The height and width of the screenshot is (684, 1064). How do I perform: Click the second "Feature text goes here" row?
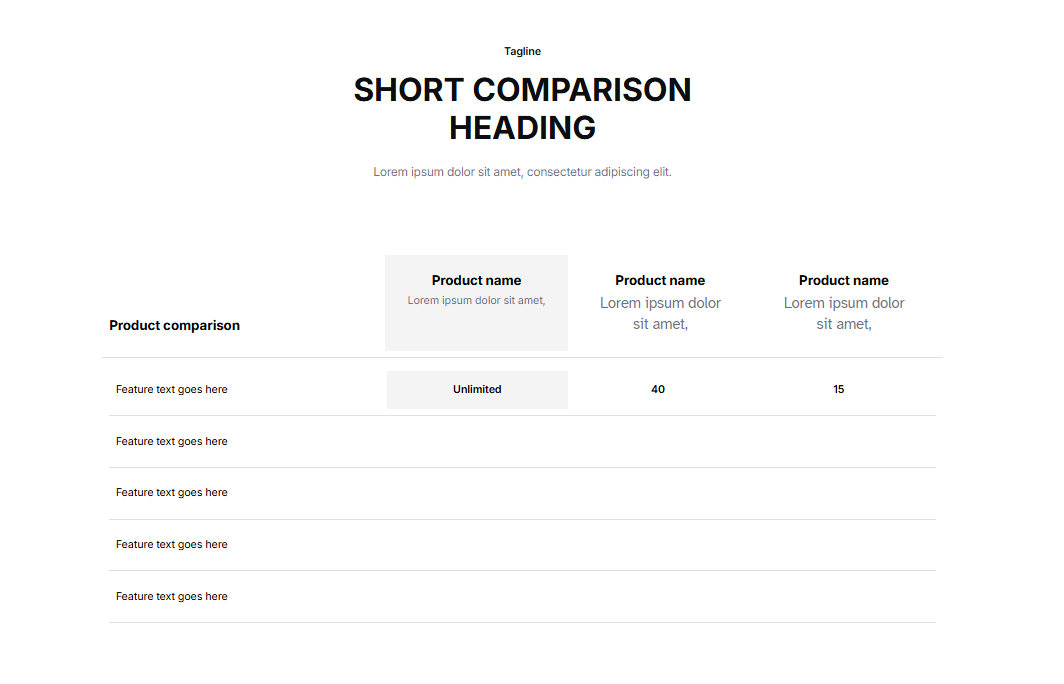coord(172,441)
